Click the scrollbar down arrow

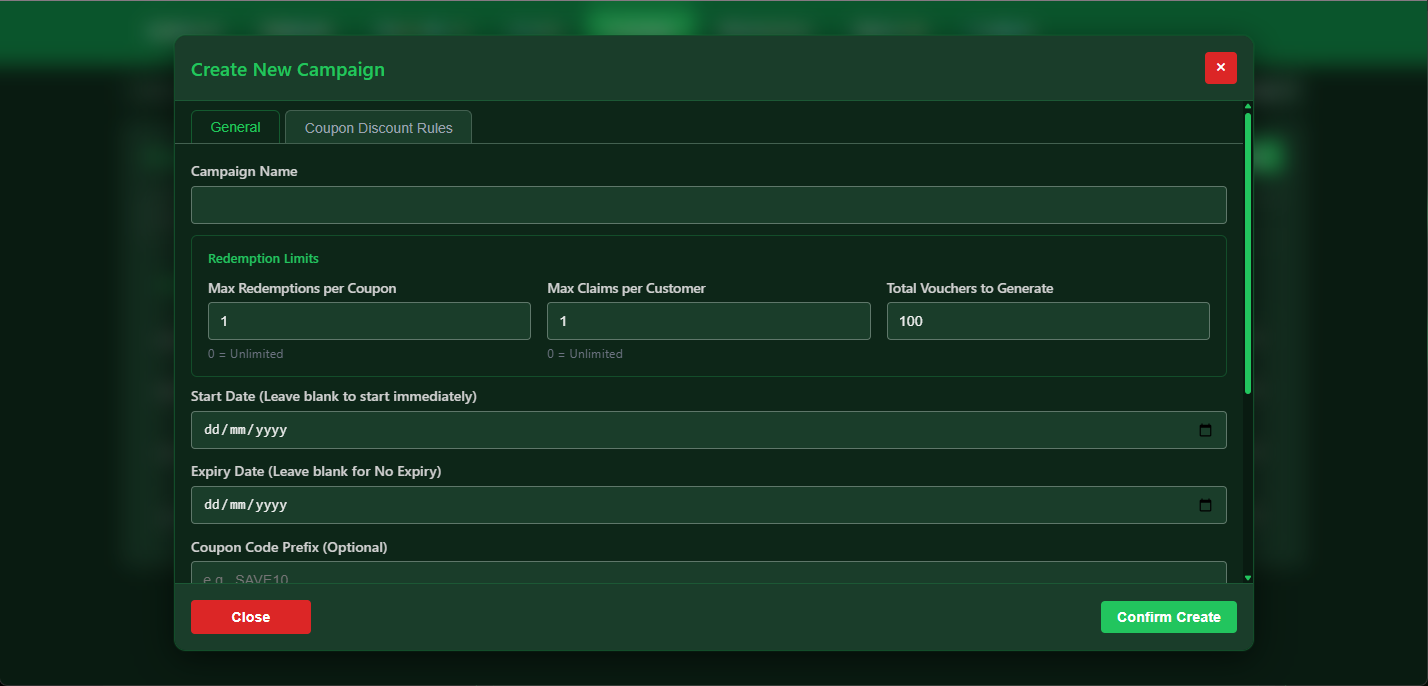pos(1247,578)
